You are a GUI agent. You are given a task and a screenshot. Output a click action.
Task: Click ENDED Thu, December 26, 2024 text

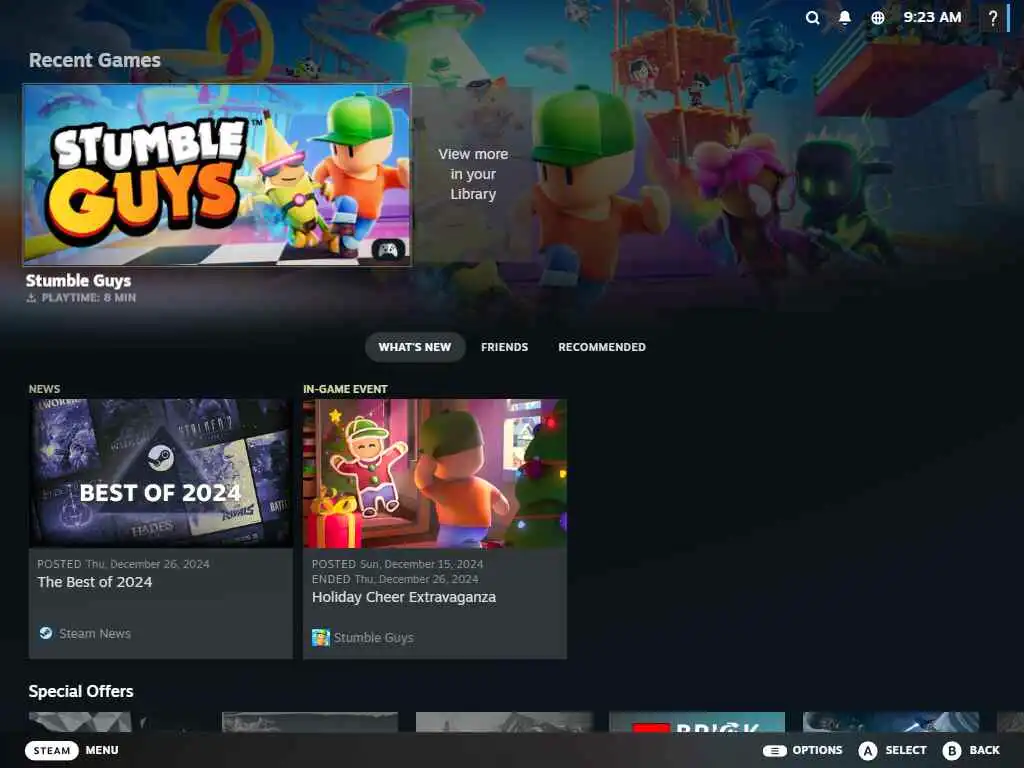click(395, 579)
